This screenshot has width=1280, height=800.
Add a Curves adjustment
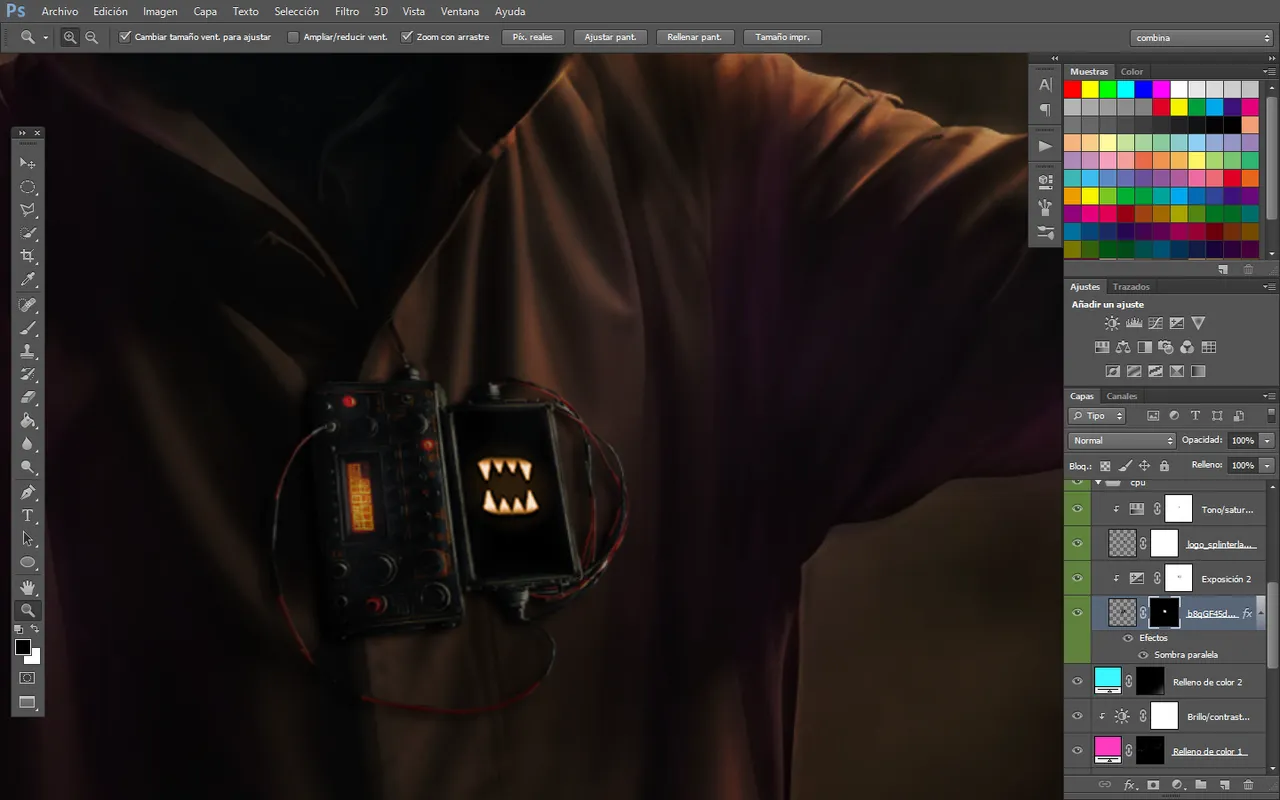pyautogui.click(x=1155, y=323)
